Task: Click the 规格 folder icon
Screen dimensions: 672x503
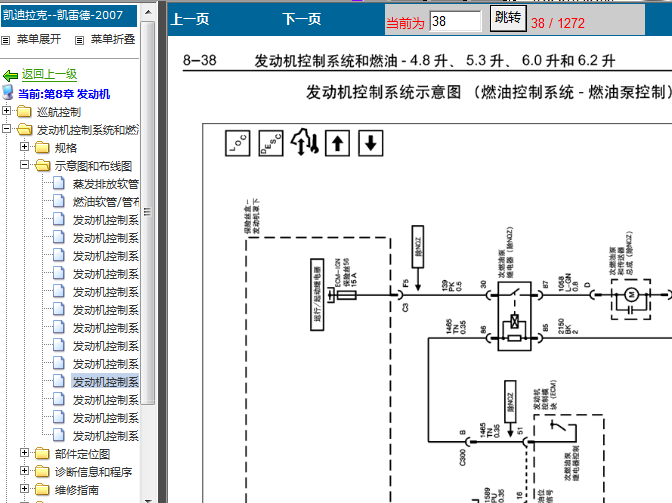Action: click(42, 148)
